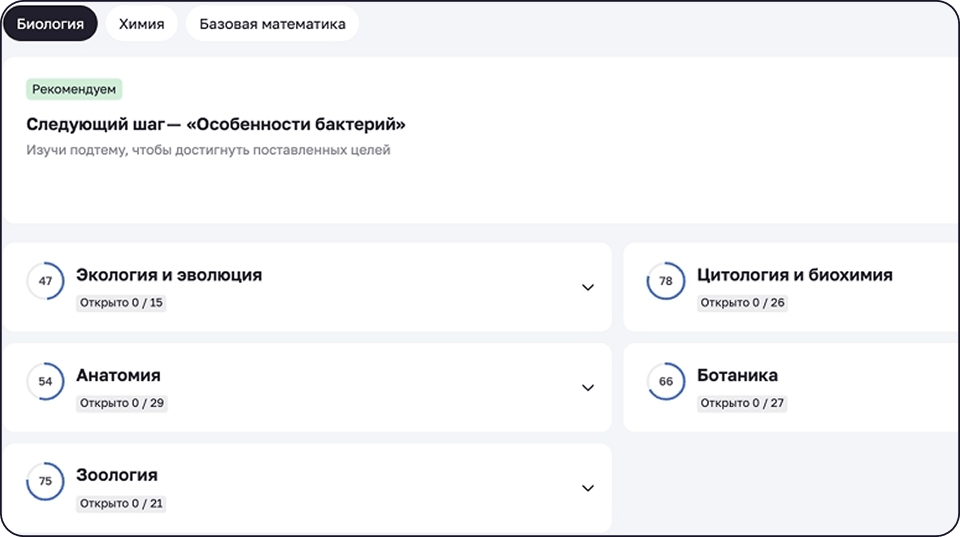The width and height of the screenshot is (960, 537).
Task: Expand the Зоология section chevron
Action: [588, 488]
